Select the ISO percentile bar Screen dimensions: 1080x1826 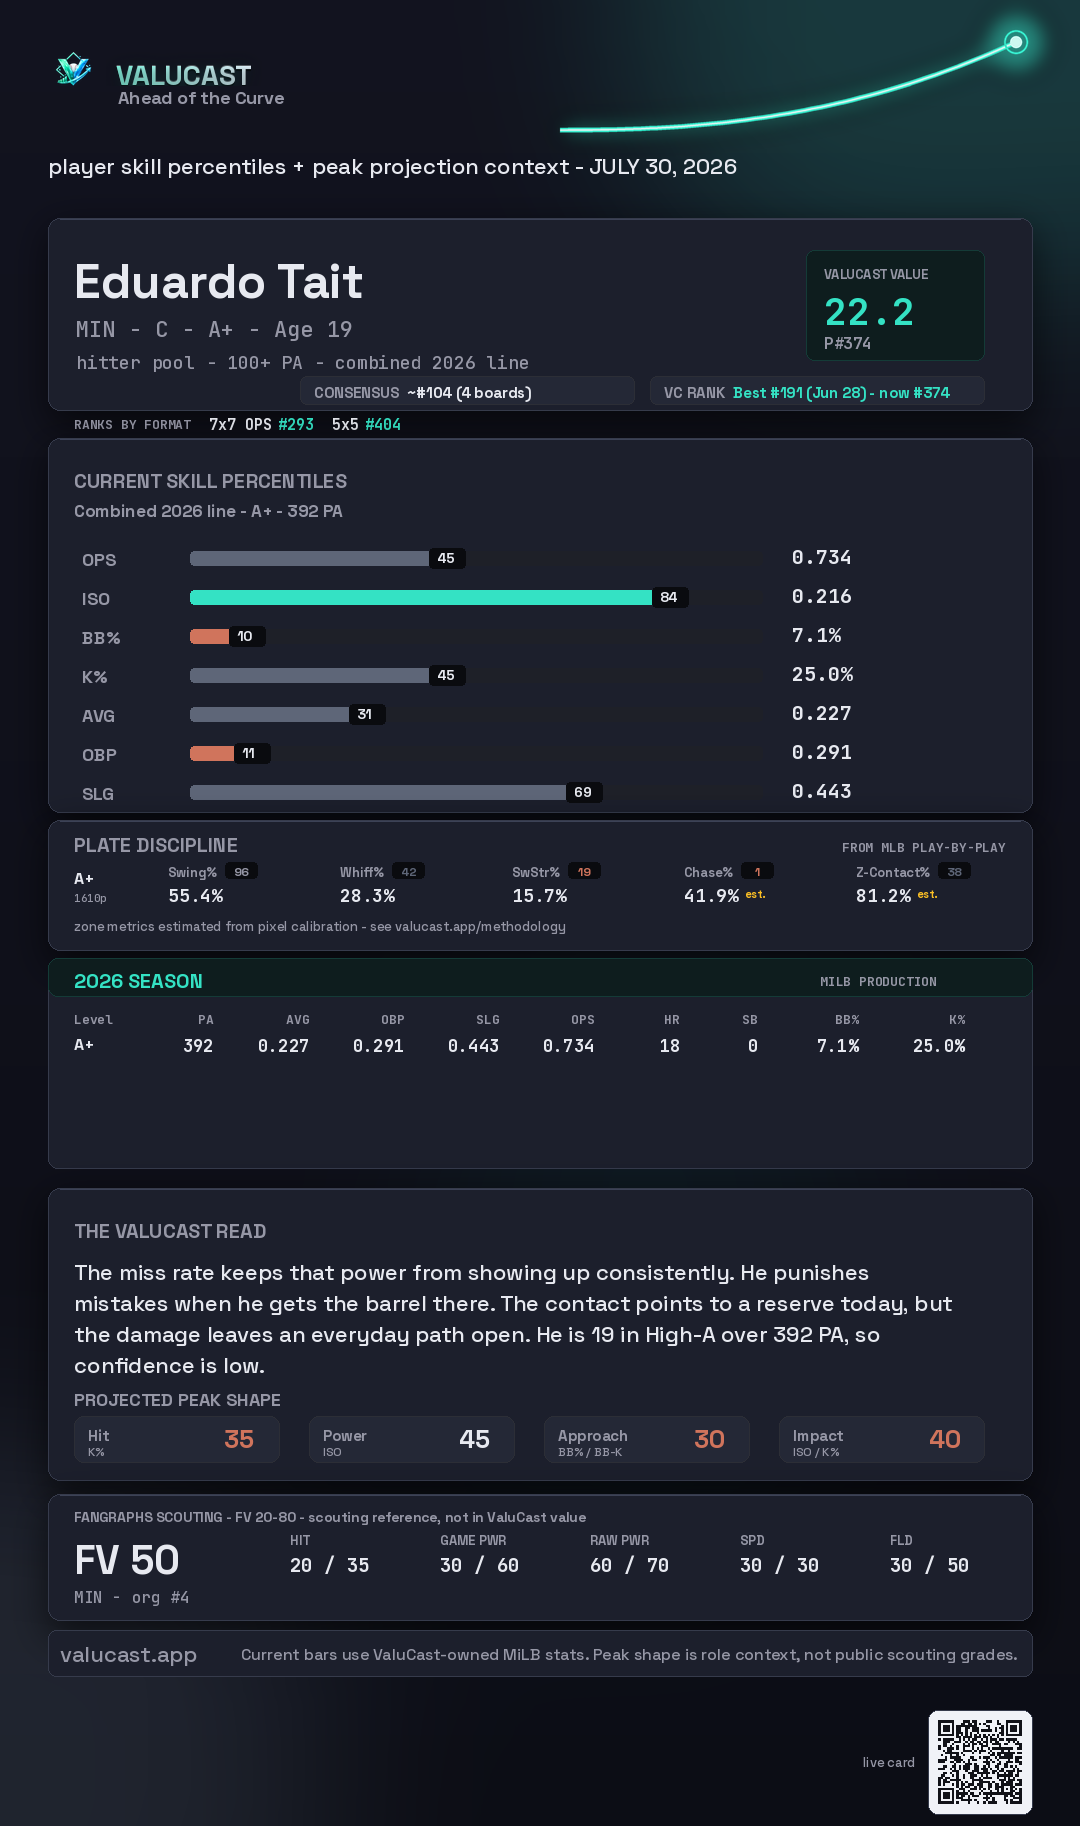(421, 597)
